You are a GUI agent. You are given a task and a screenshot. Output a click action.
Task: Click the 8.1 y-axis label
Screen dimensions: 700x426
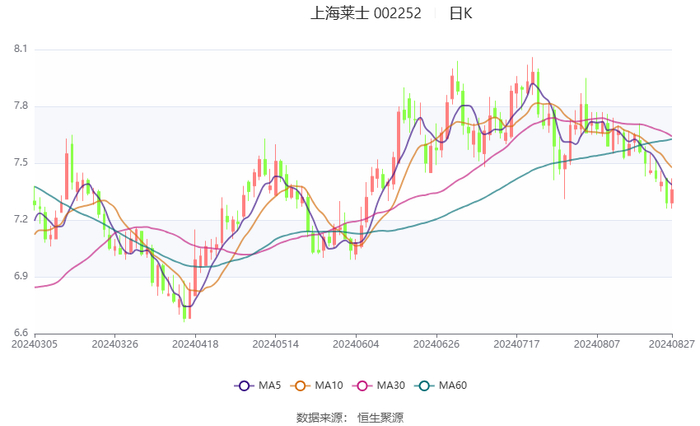pos(21,49)
